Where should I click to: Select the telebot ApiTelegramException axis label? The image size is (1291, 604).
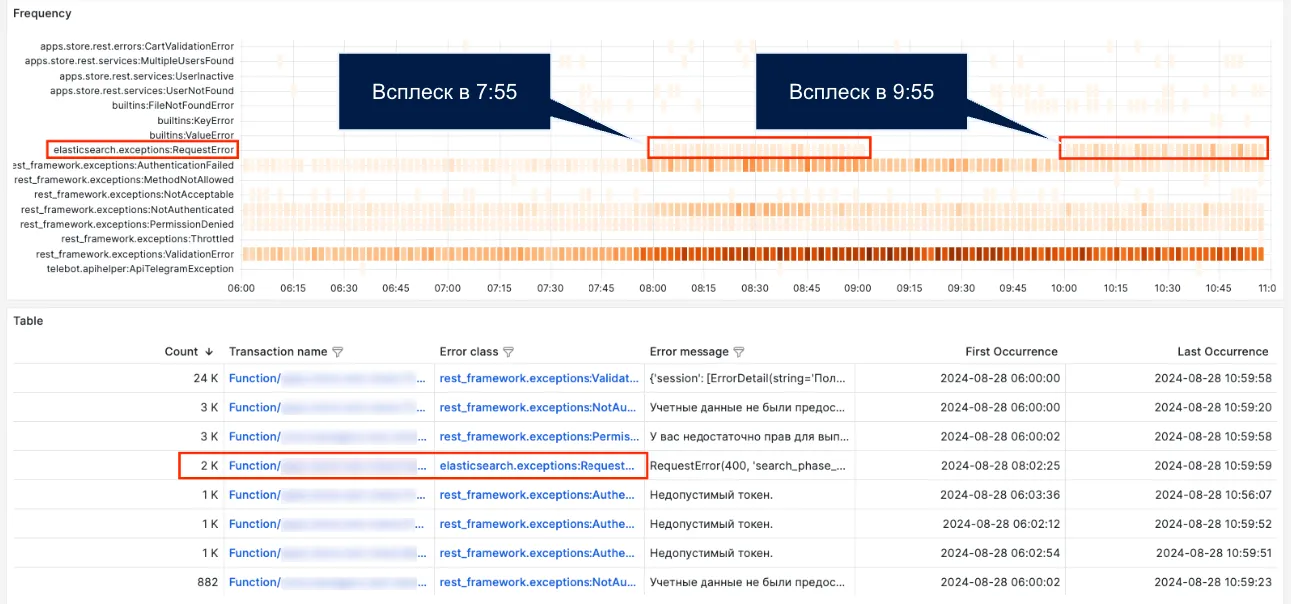(141, 269)
